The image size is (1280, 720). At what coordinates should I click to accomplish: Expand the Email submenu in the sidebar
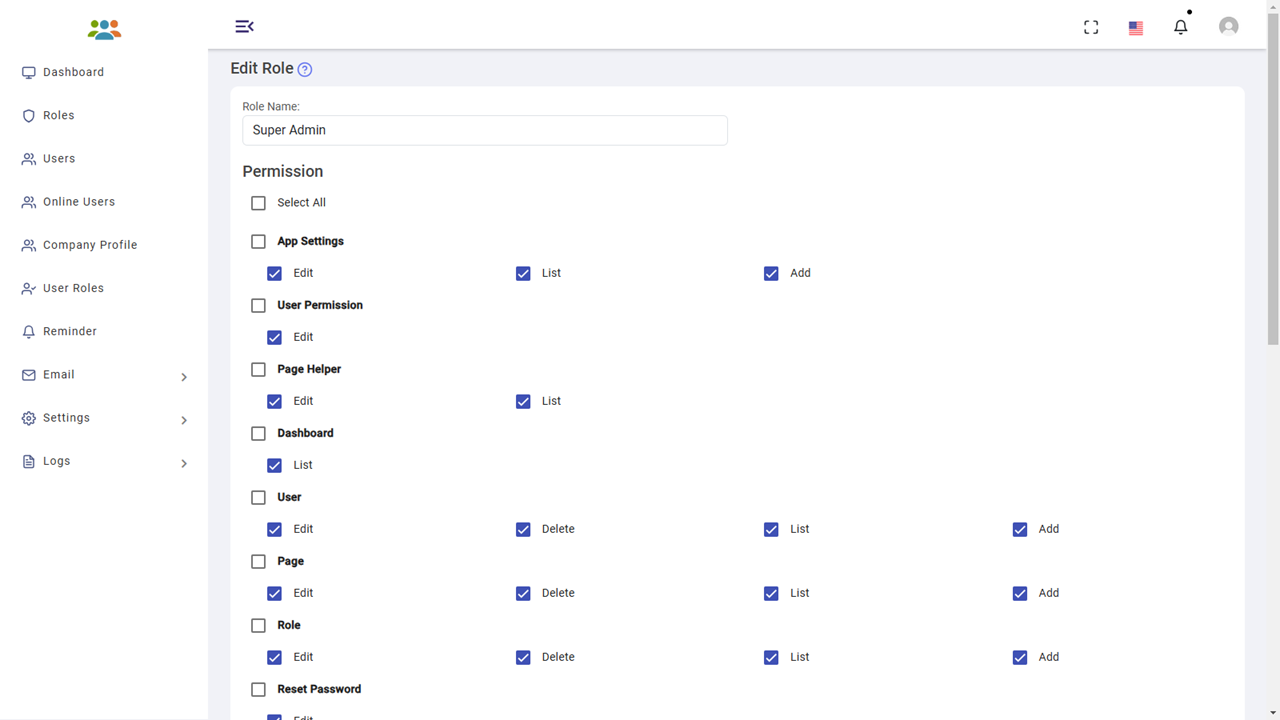click(184, 377)
